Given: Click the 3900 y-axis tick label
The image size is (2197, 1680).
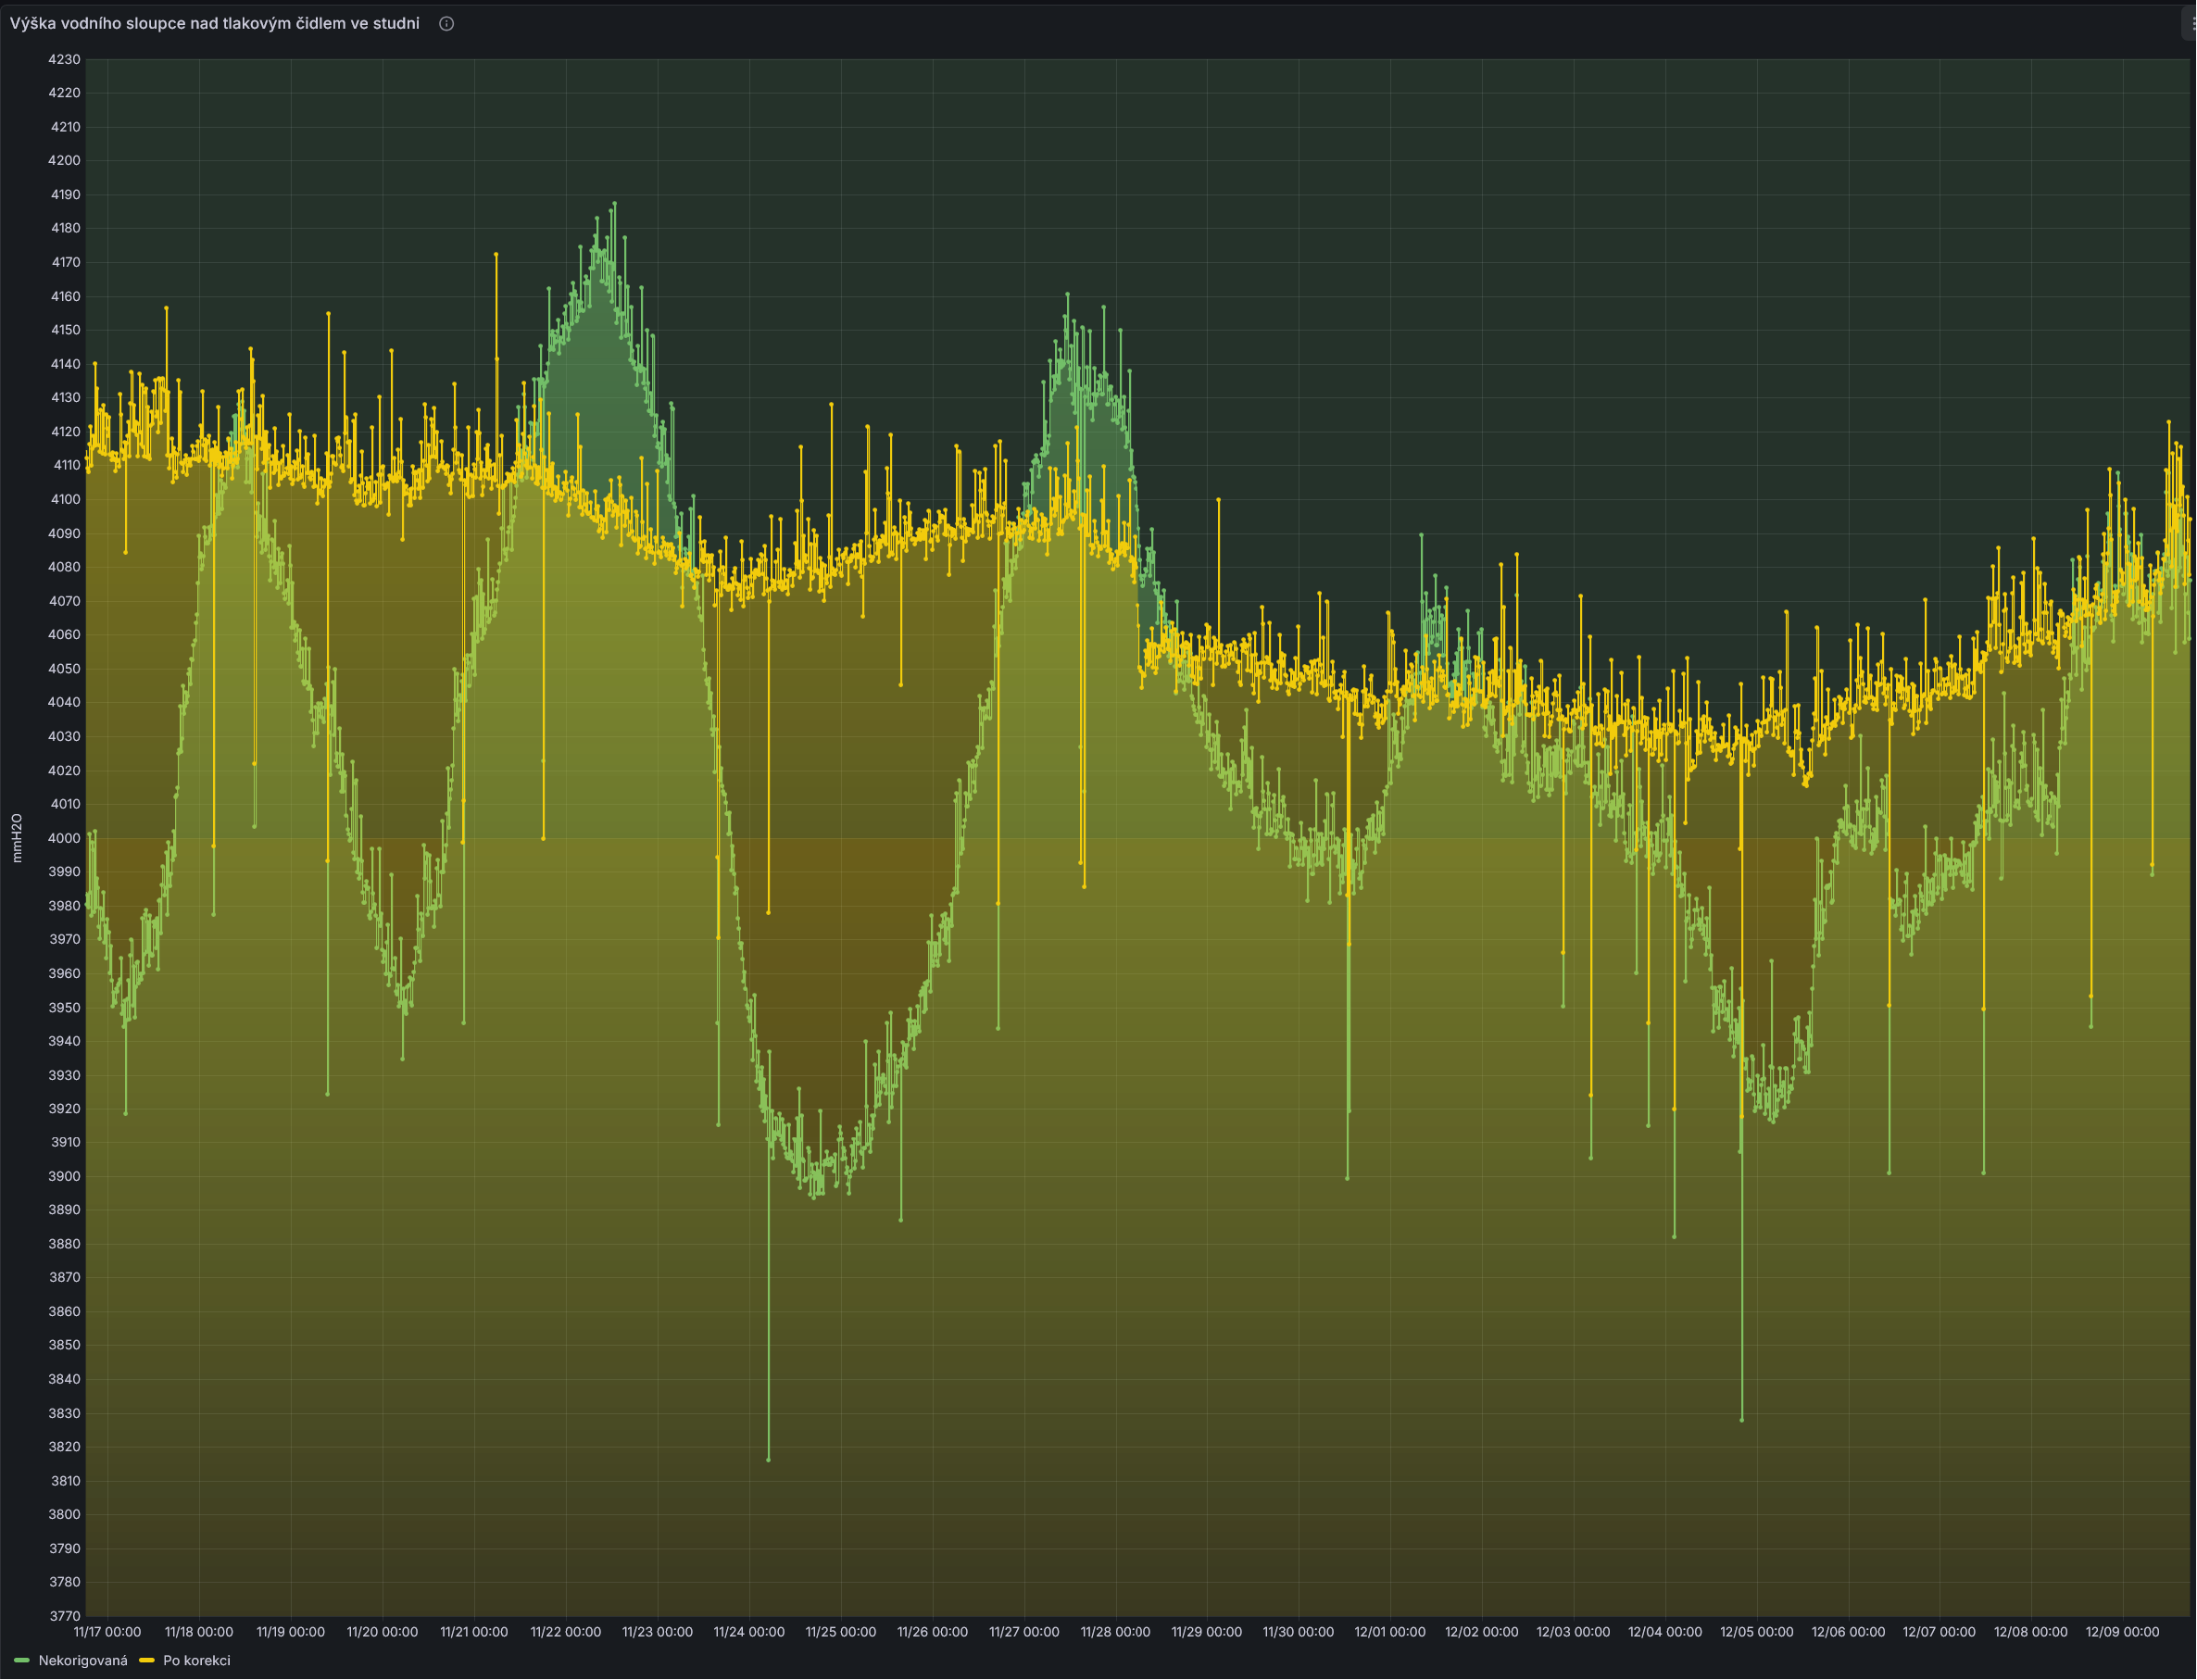Looking at the screenshot, I should point(64,1176).
